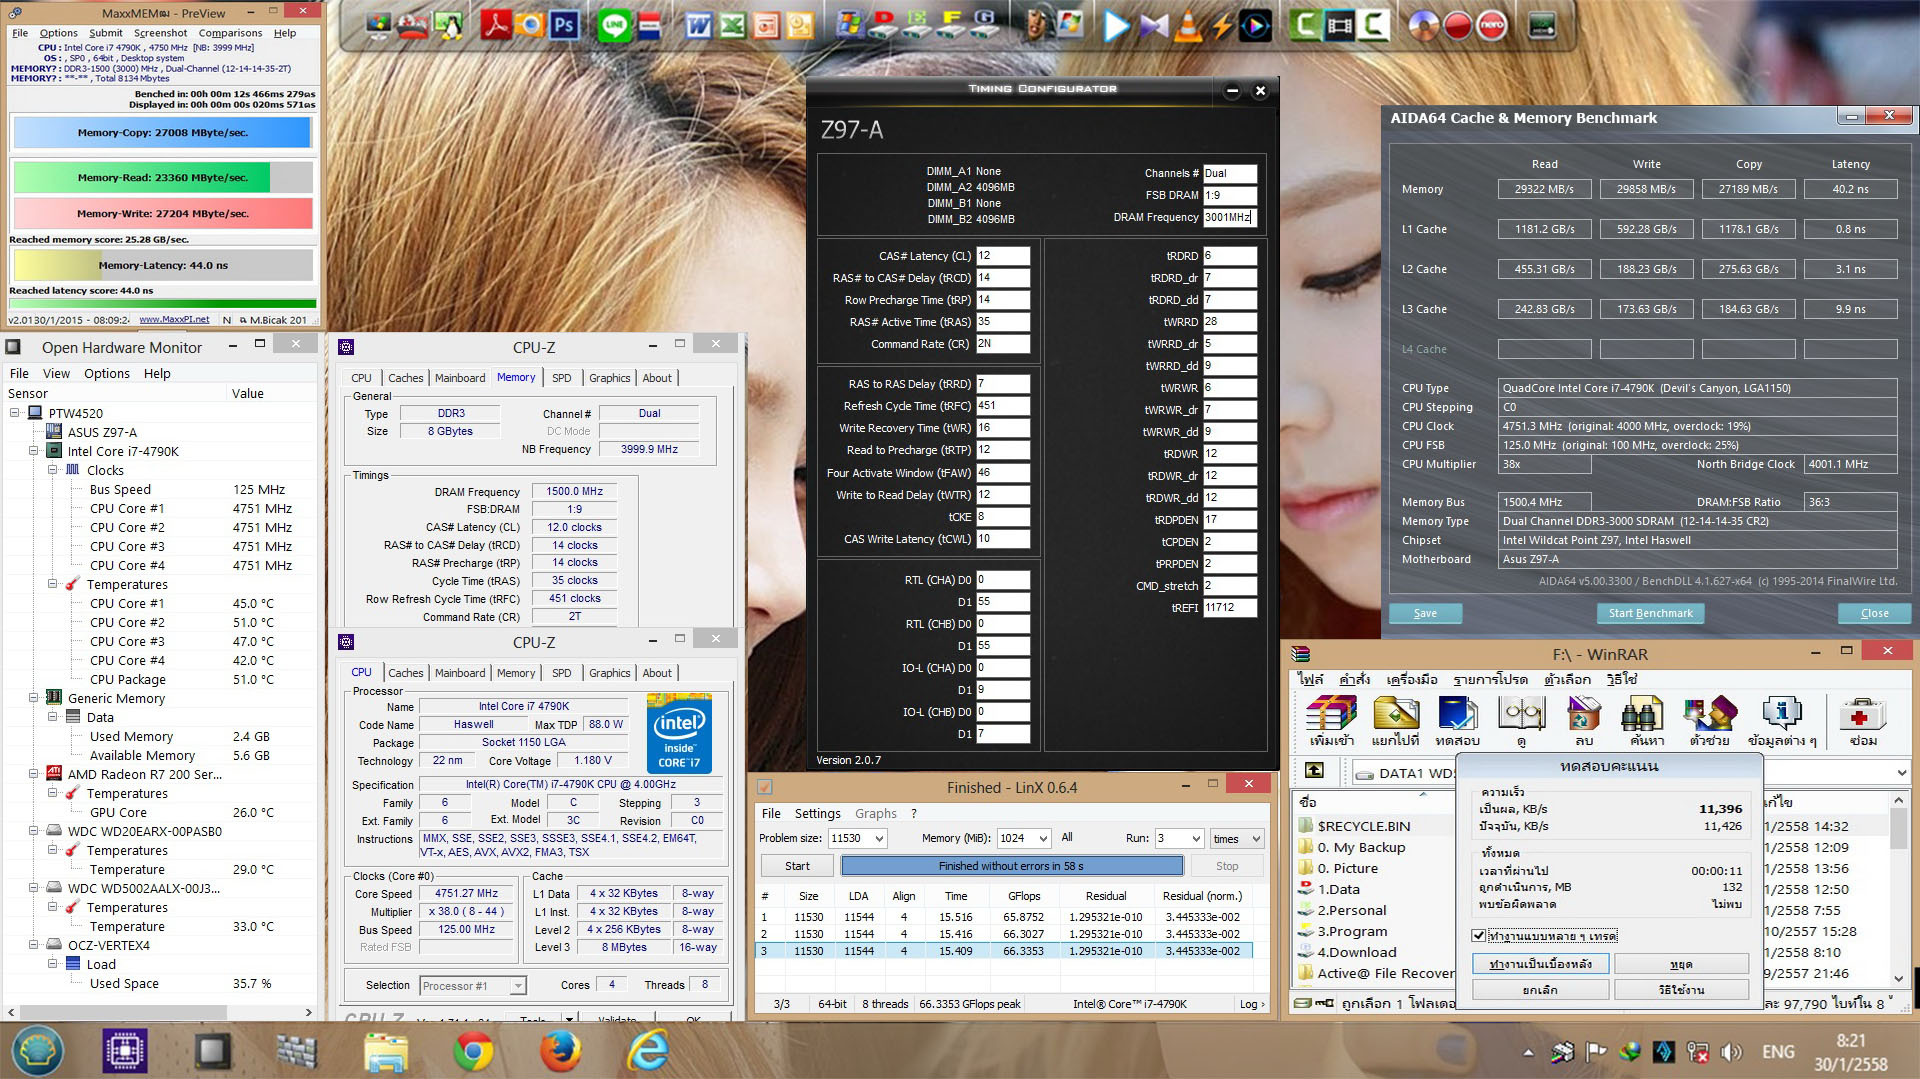Click the CAS# Latency (CL) field in Timing Configurator
This screenshot has height=1079, width=1920.
[x=1003, y=256]
